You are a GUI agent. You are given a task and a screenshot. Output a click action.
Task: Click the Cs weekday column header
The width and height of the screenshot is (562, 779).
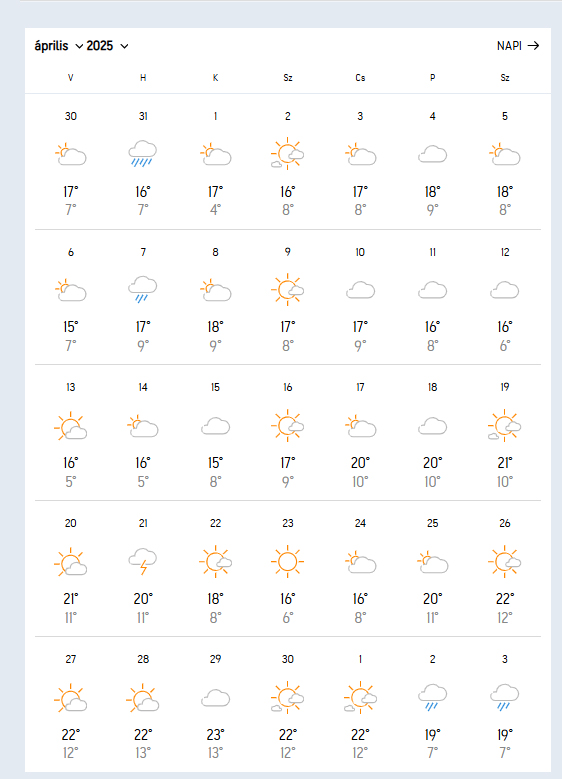point(360,78)
